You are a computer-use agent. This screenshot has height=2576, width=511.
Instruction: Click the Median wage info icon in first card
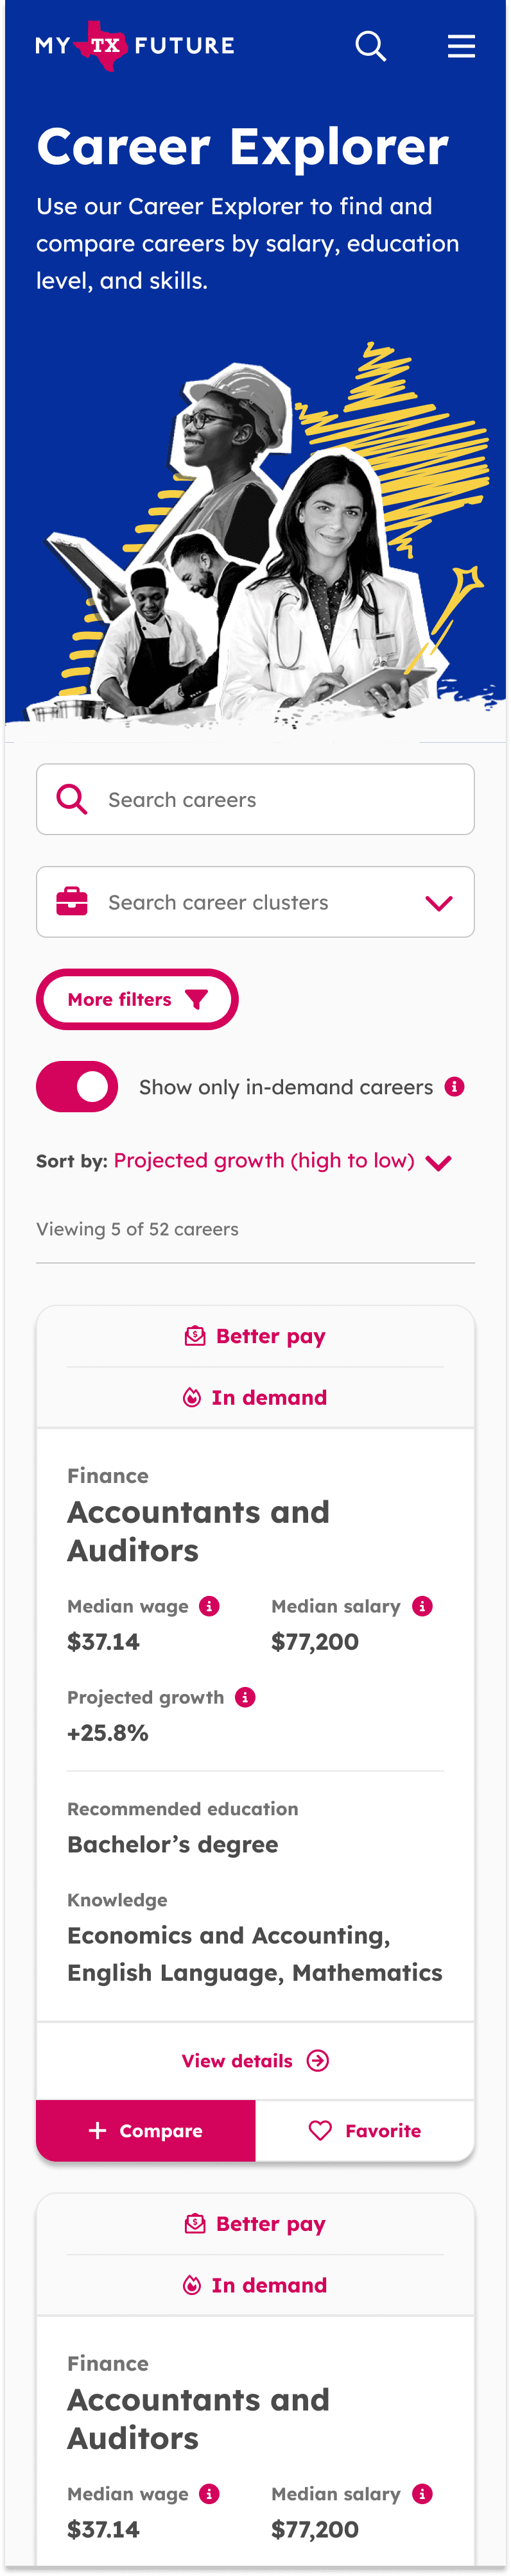point(209,1606)
